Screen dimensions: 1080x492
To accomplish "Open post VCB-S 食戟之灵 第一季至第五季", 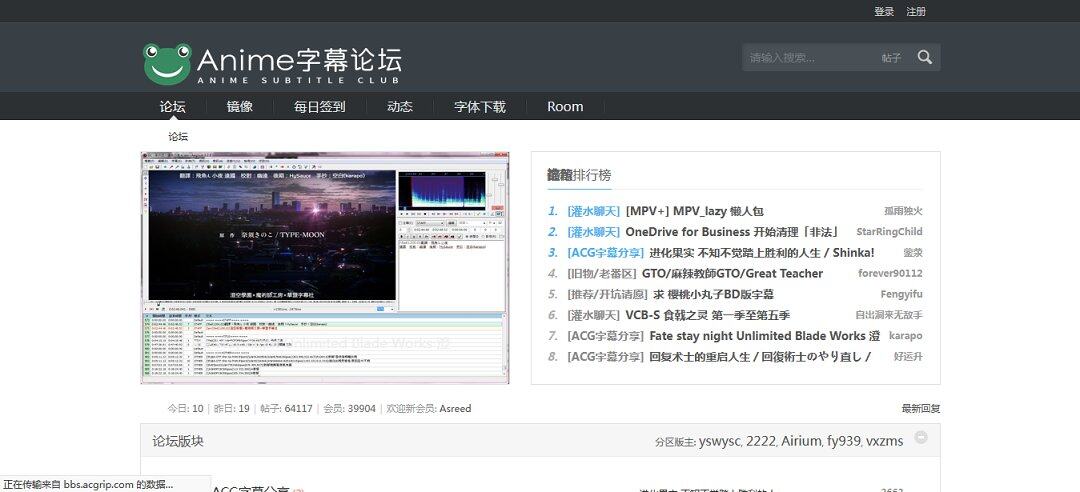I will click(x=707, y=315).
